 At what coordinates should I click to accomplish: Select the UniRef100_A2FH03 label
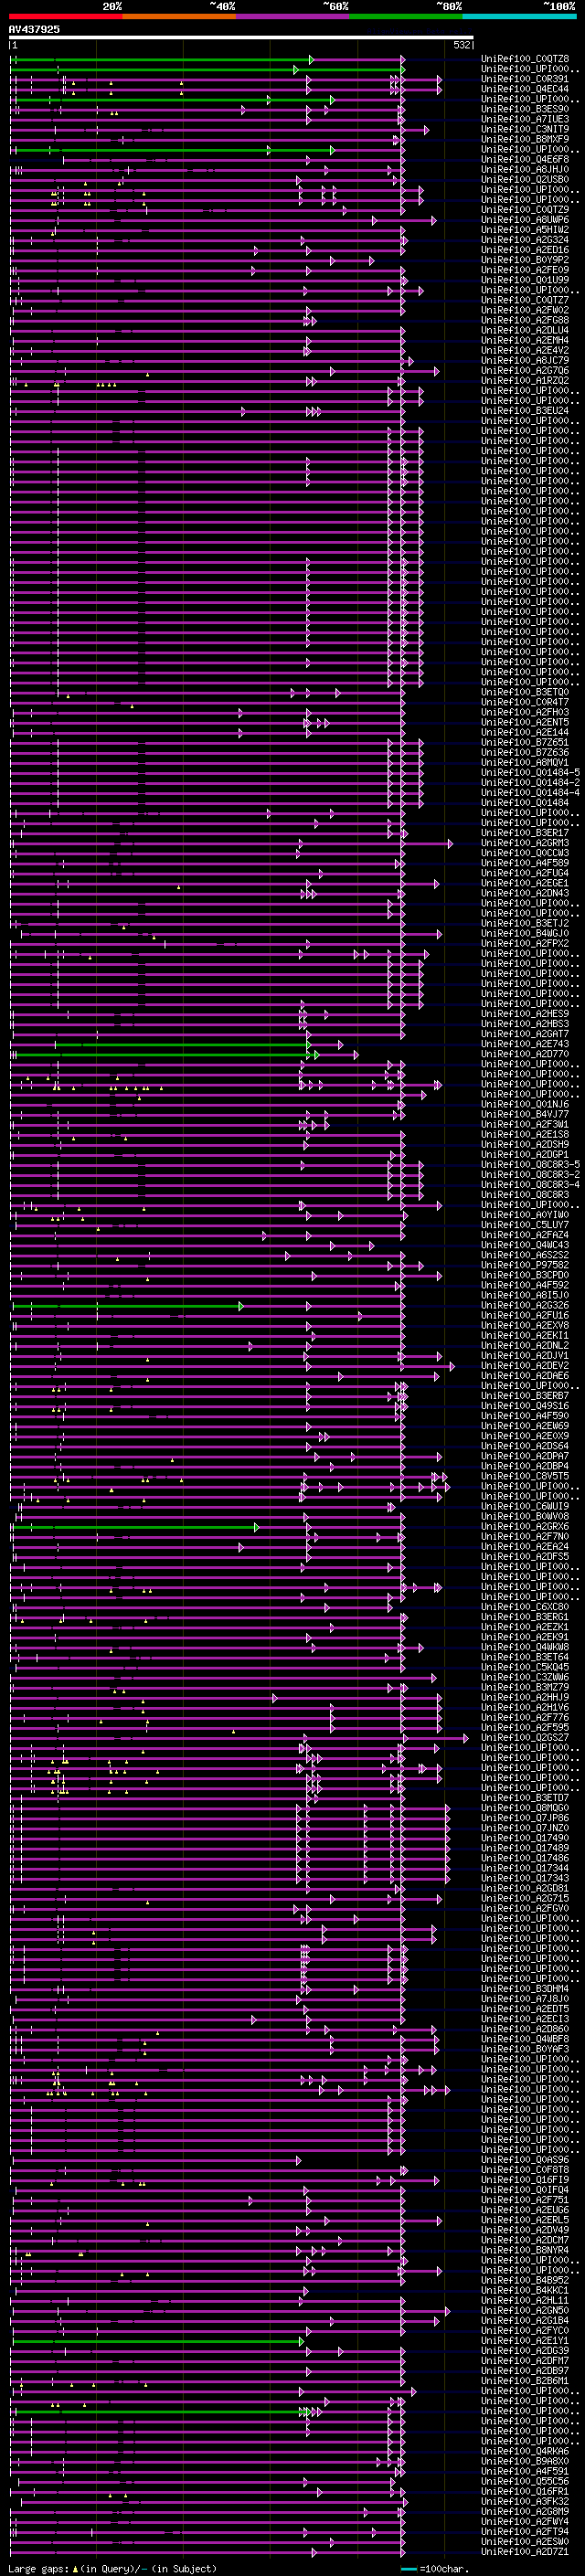click(525, 712)
